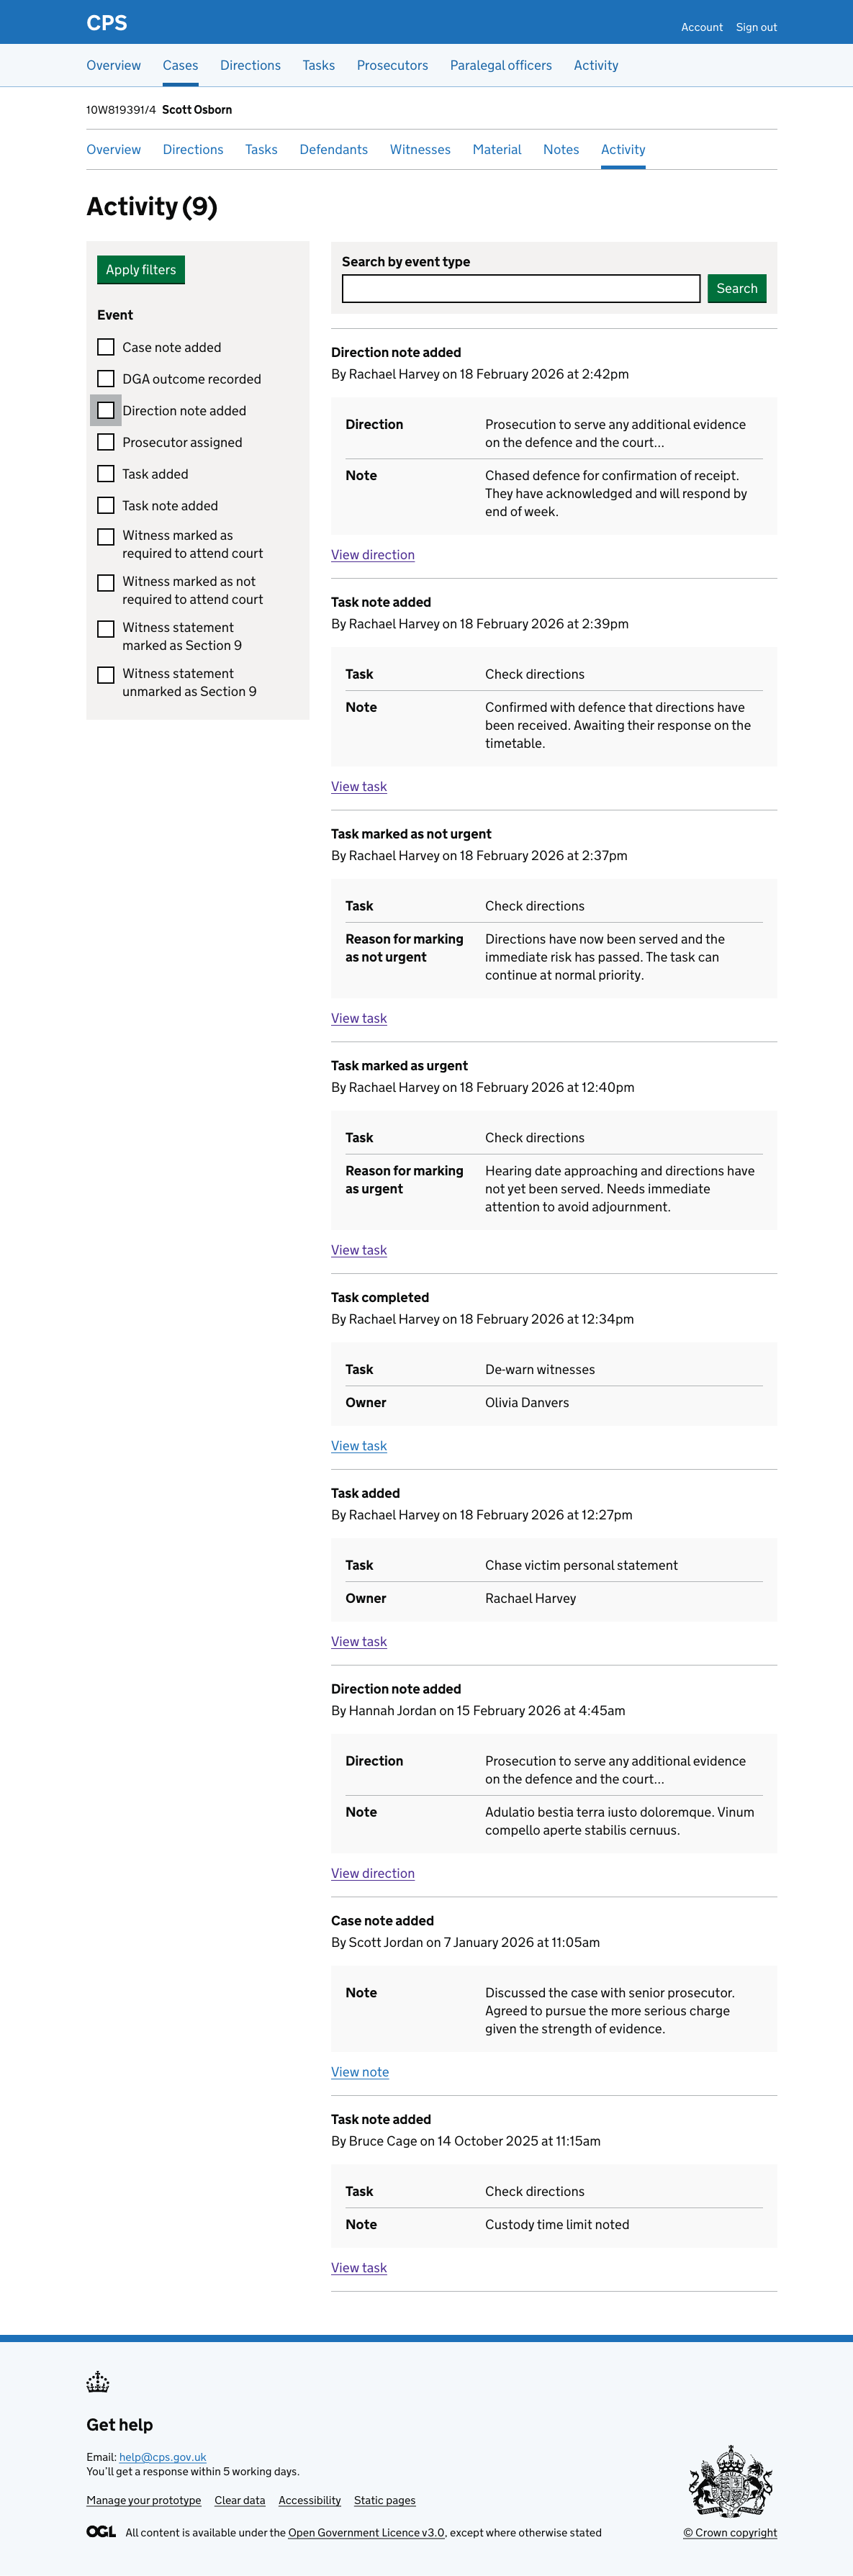Open the Paralegal officers navigation item
Image resolution: width=853 pixels, height=2576 pixels.
tap(500, 66)
